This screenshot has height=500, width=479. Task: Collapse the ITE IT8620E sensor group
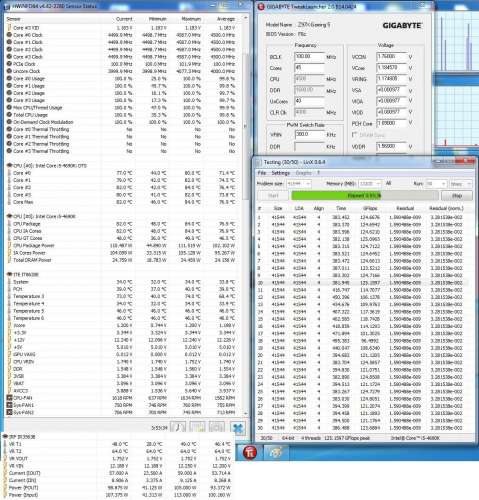coord(9,275)
